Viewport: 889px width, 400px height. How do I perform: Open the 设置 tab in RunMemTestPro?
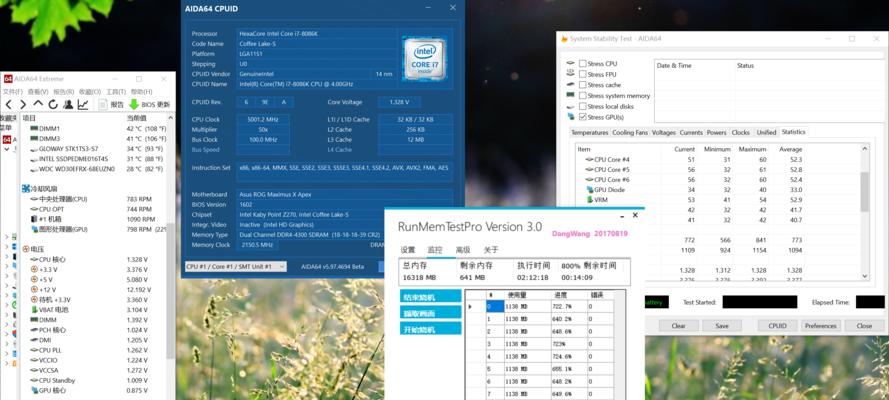[408, 250]
